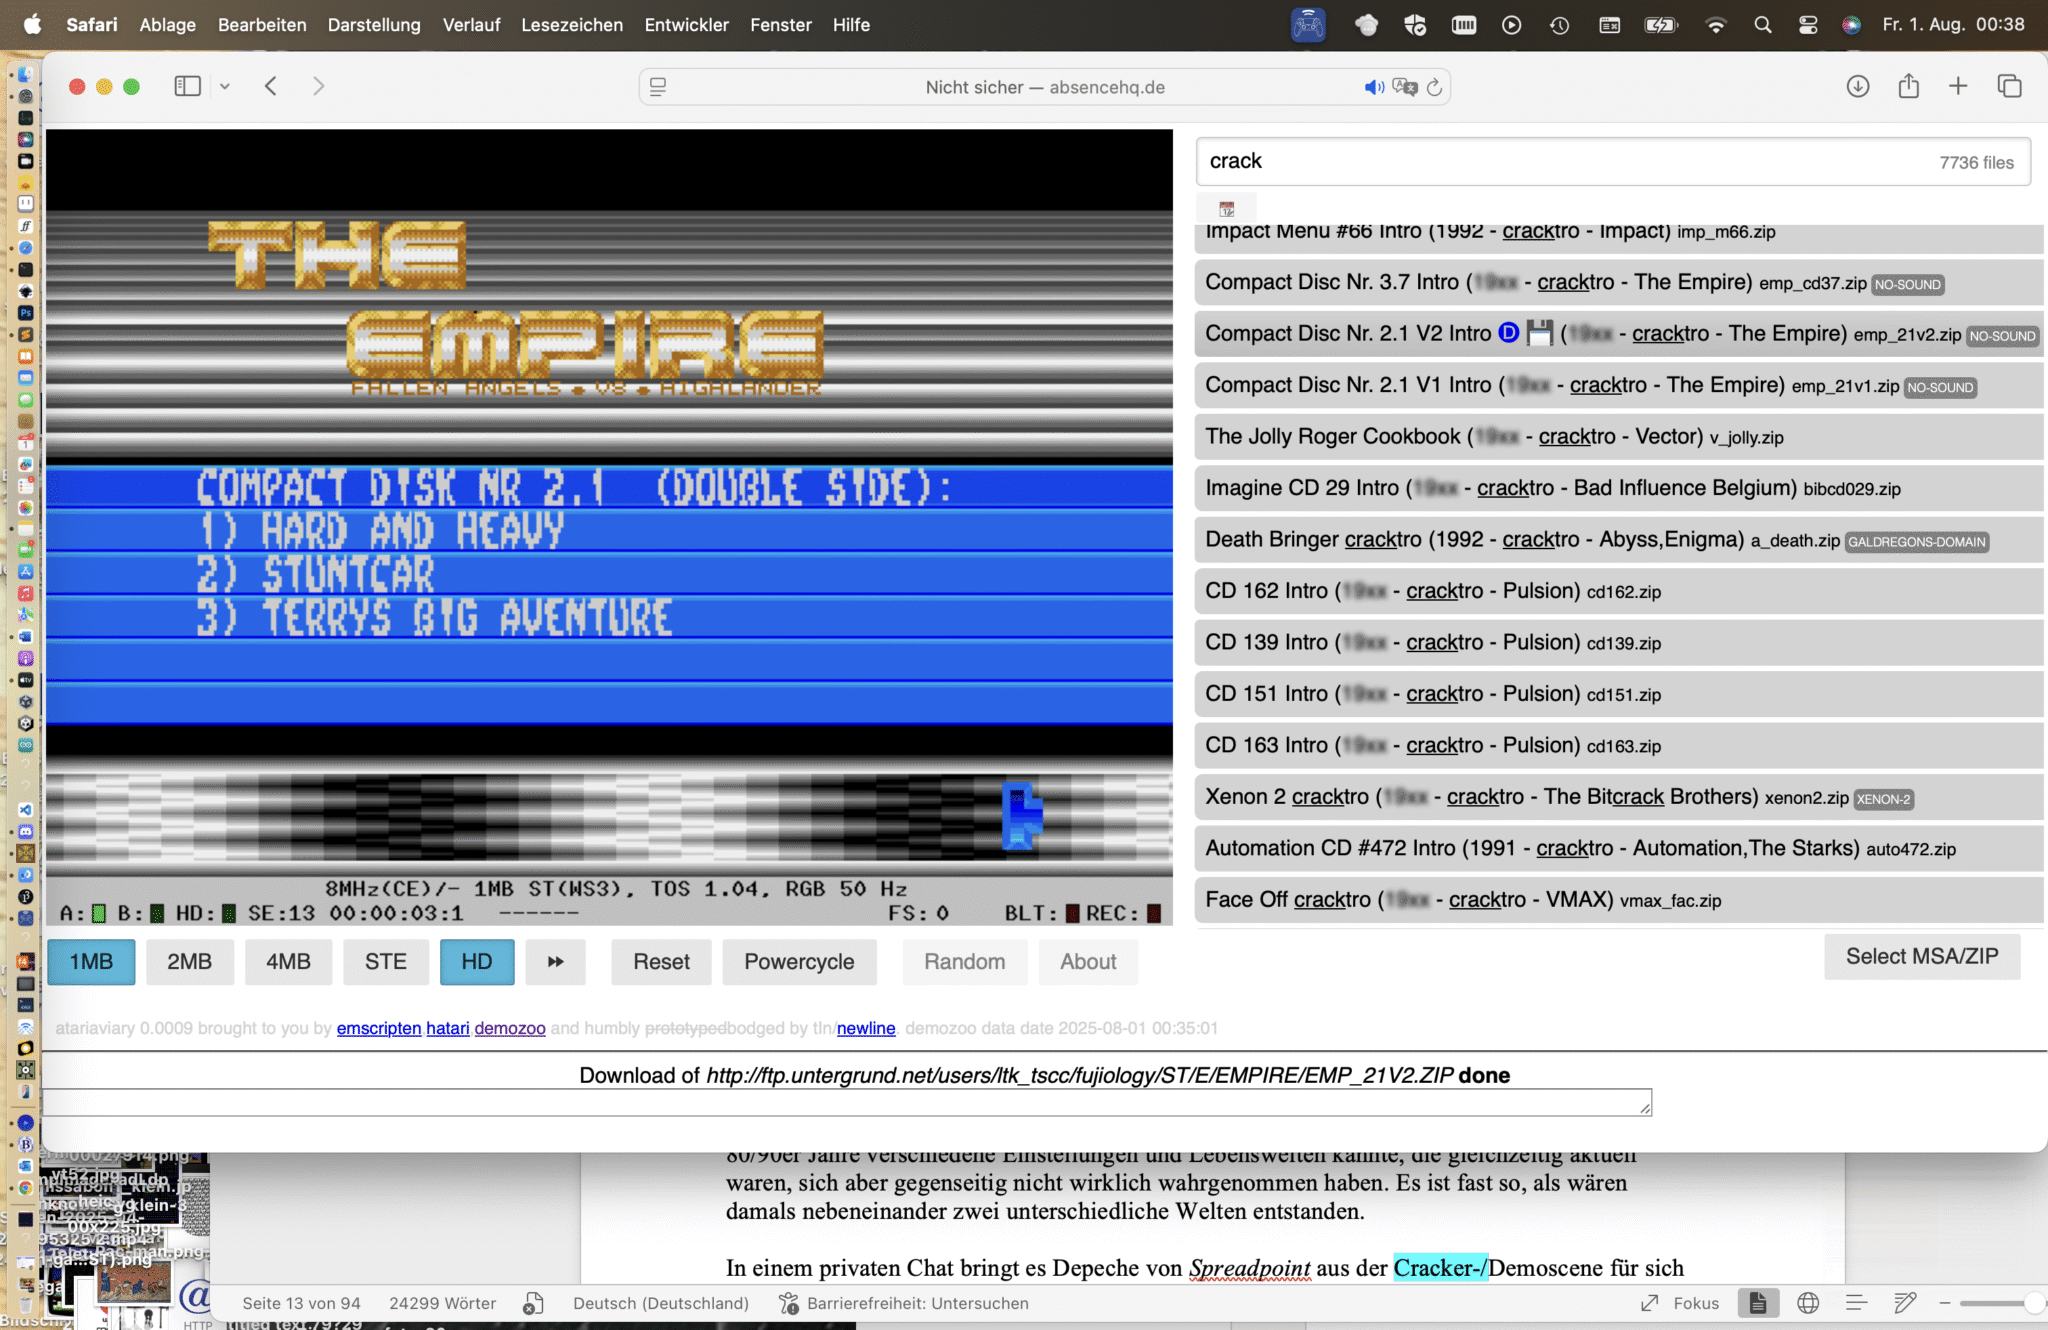
Task: Open the tab overview icon
Action: (x=2009, y=86)
